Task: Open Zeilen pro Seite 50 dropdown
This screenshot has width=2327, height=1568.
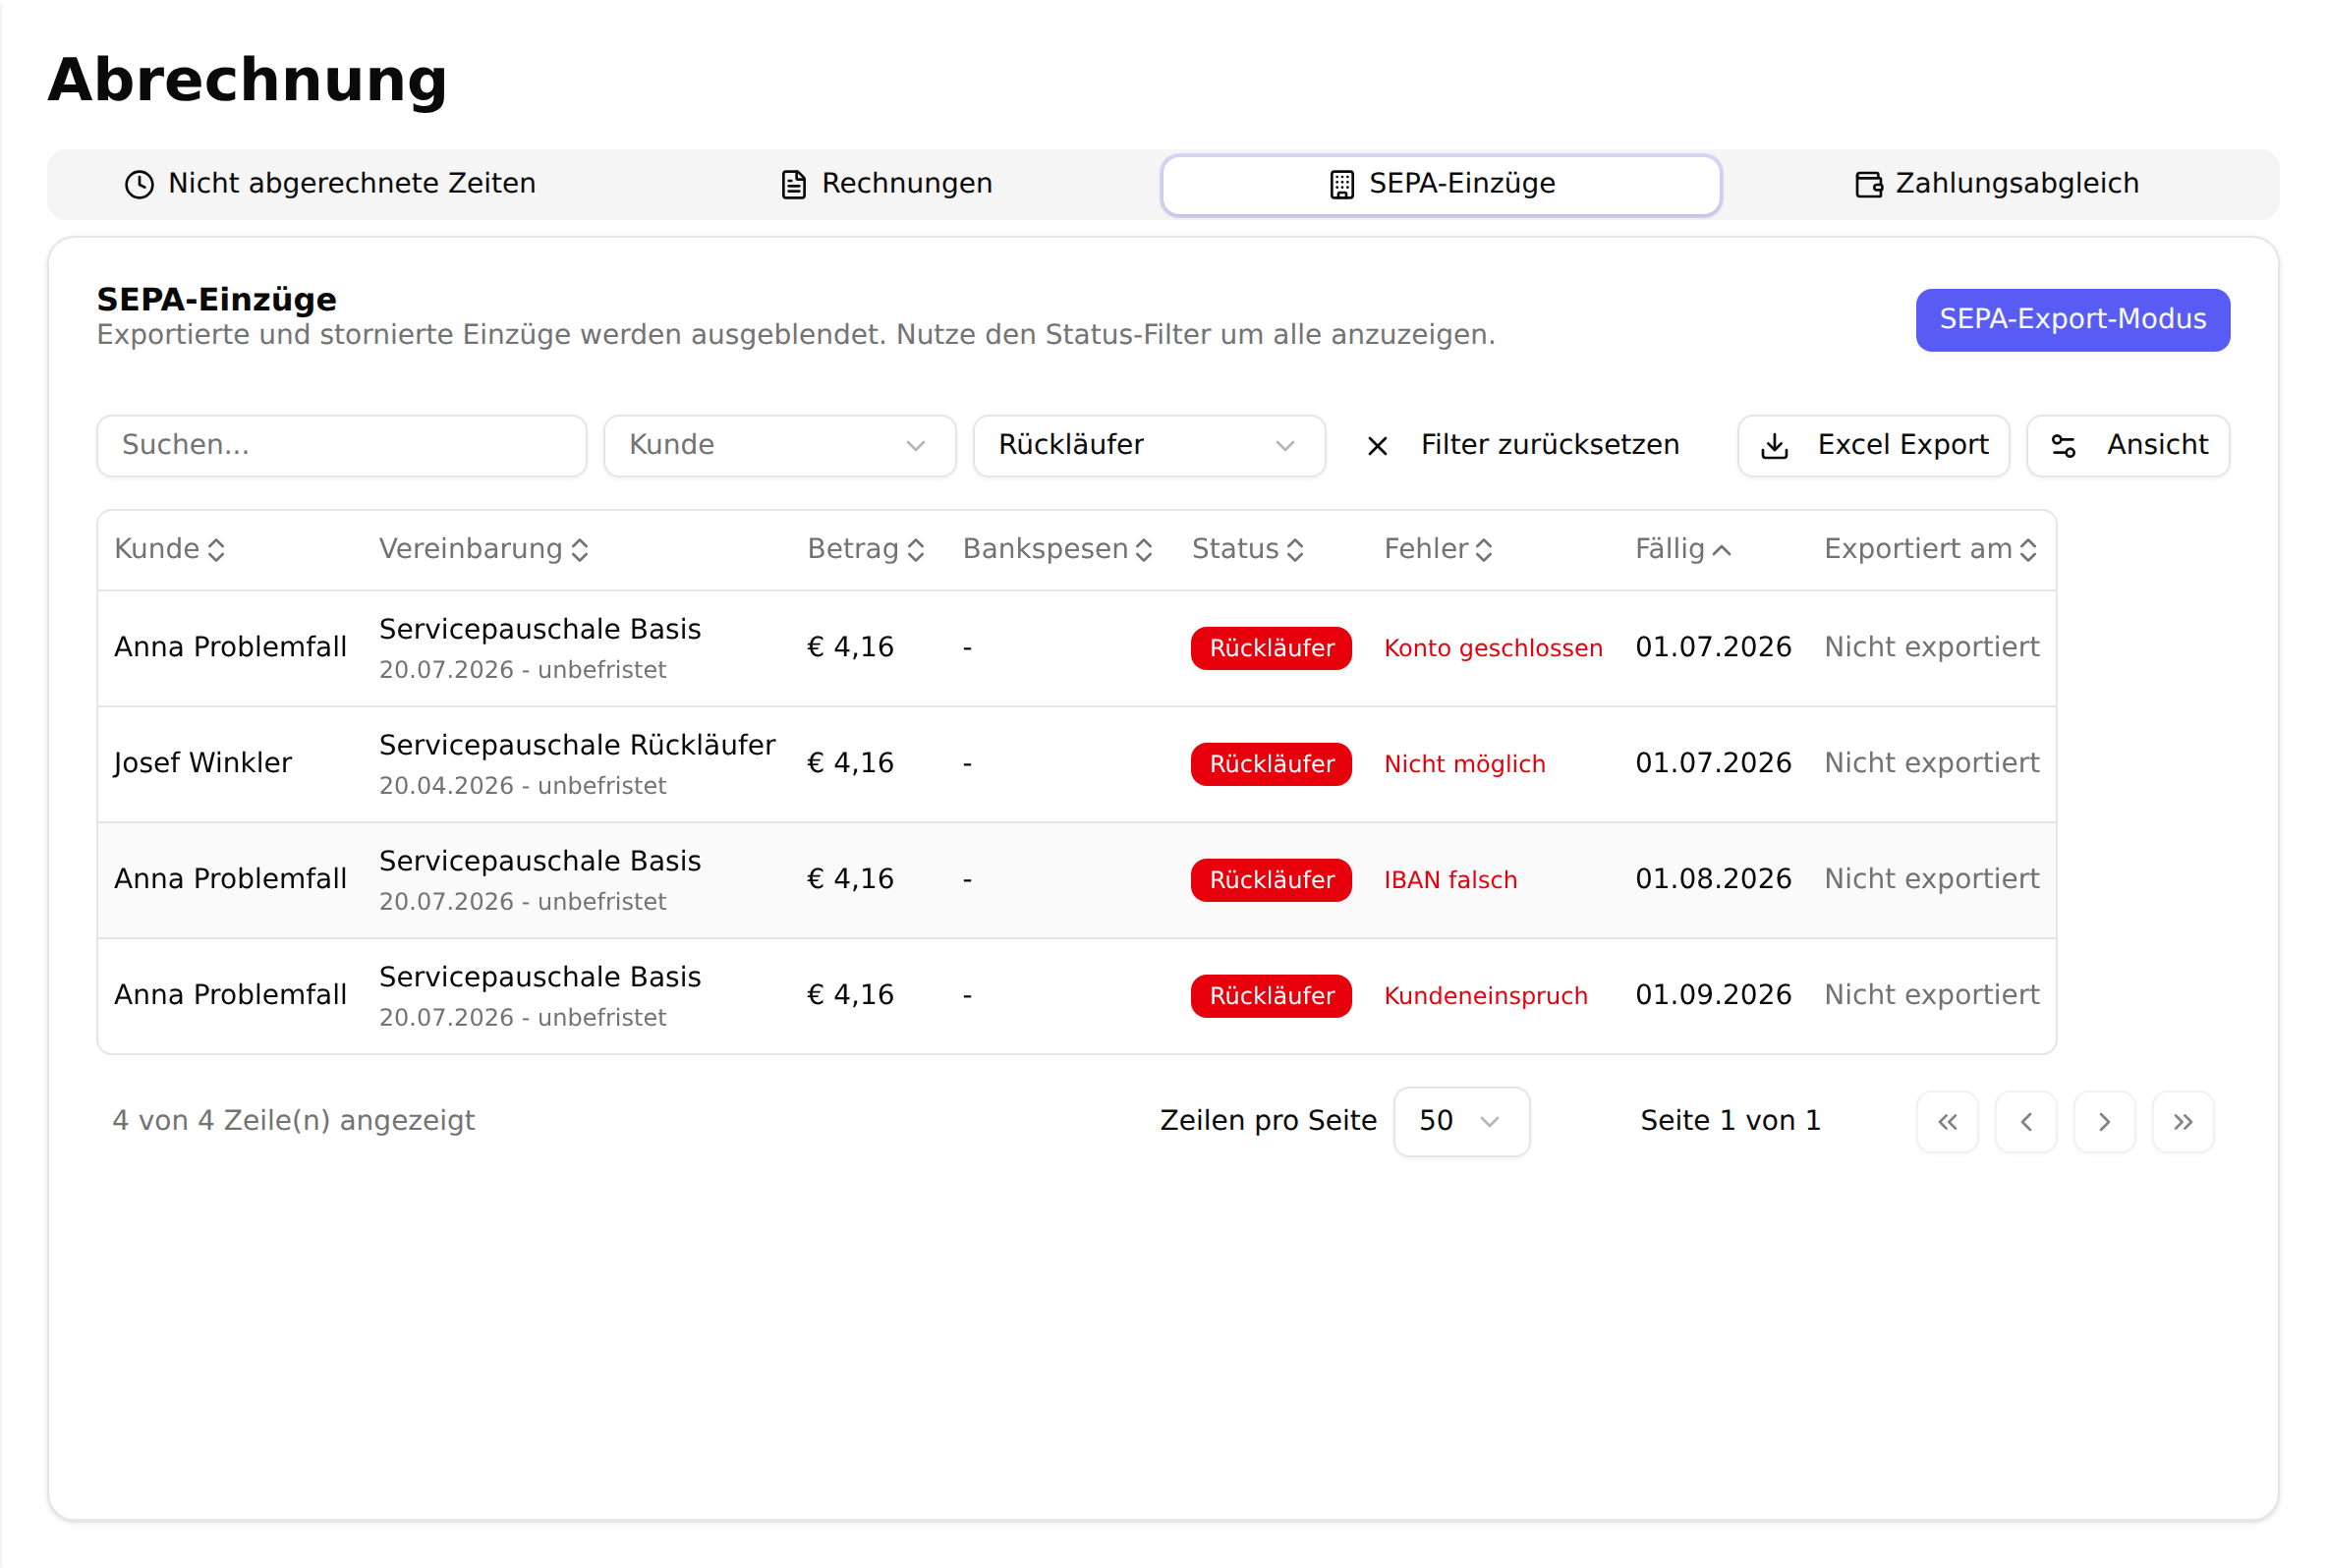Action: (x=1461, y=1122)
